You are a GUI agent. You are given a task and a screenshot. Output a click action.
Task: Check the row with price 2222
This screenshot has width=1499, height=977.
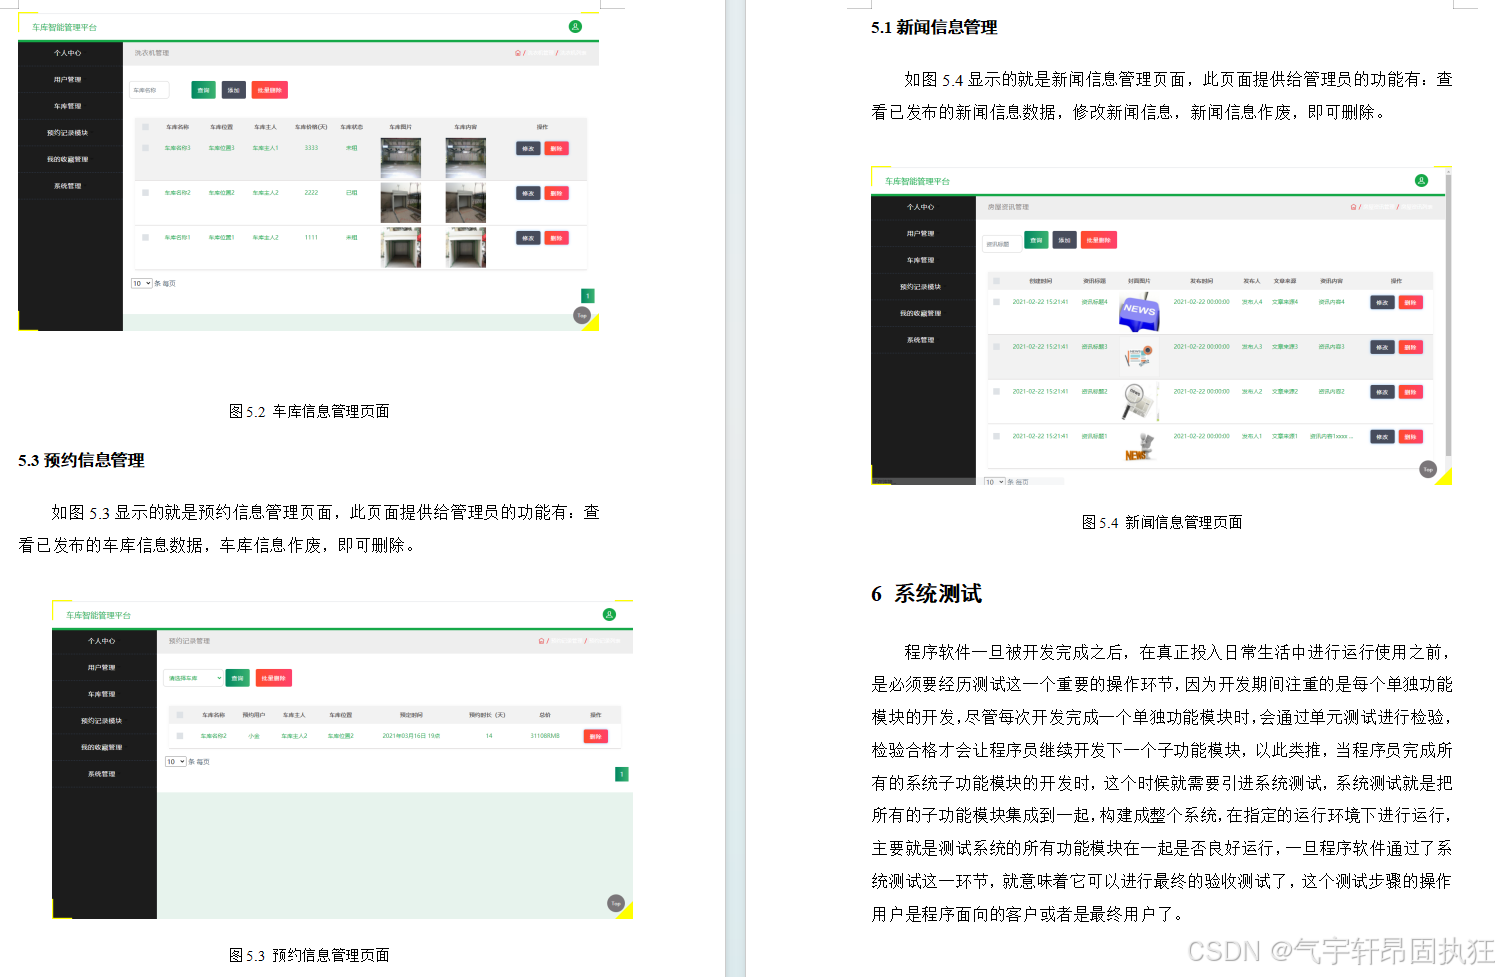click(x=146, y=193)
